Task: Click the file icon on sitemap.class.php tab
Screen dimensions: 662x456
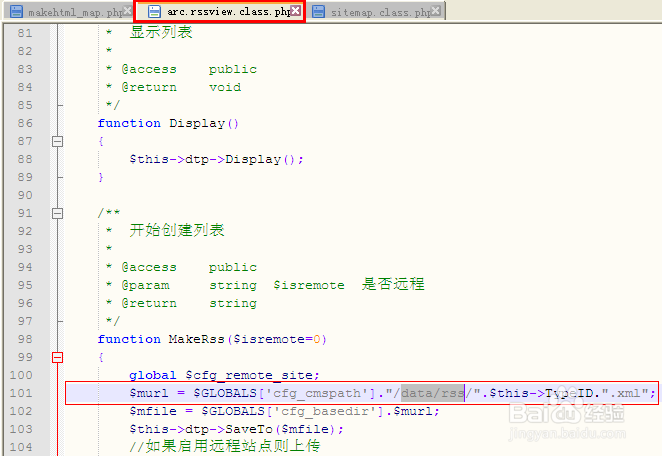Action: tap(318, 12)
